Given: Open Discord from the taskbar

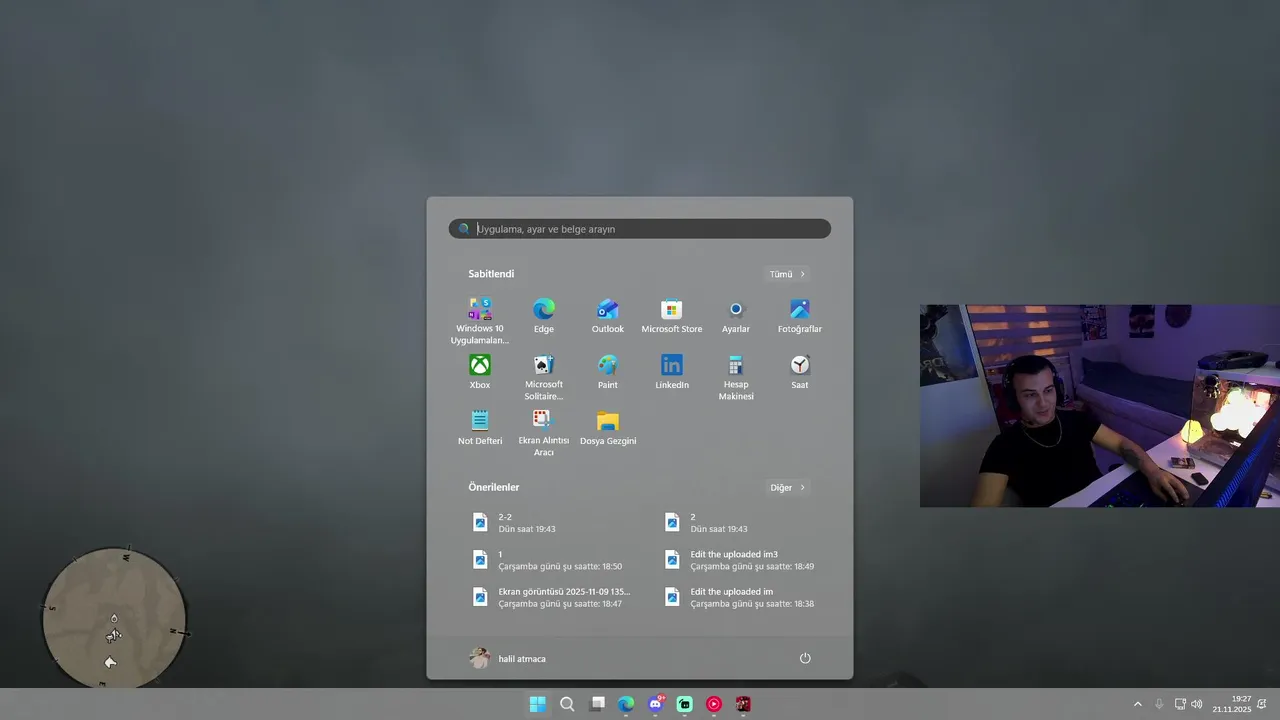Looking at the screenshot, I should tap(656, 704).
